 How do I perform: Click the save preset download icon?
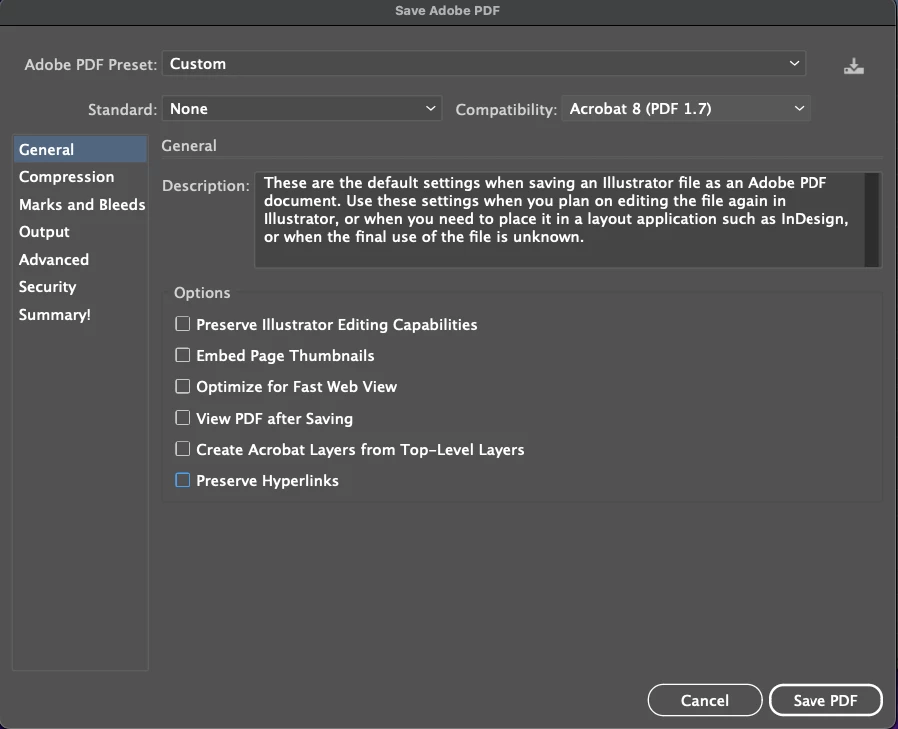pyautogui.click(x=853, y=66)
